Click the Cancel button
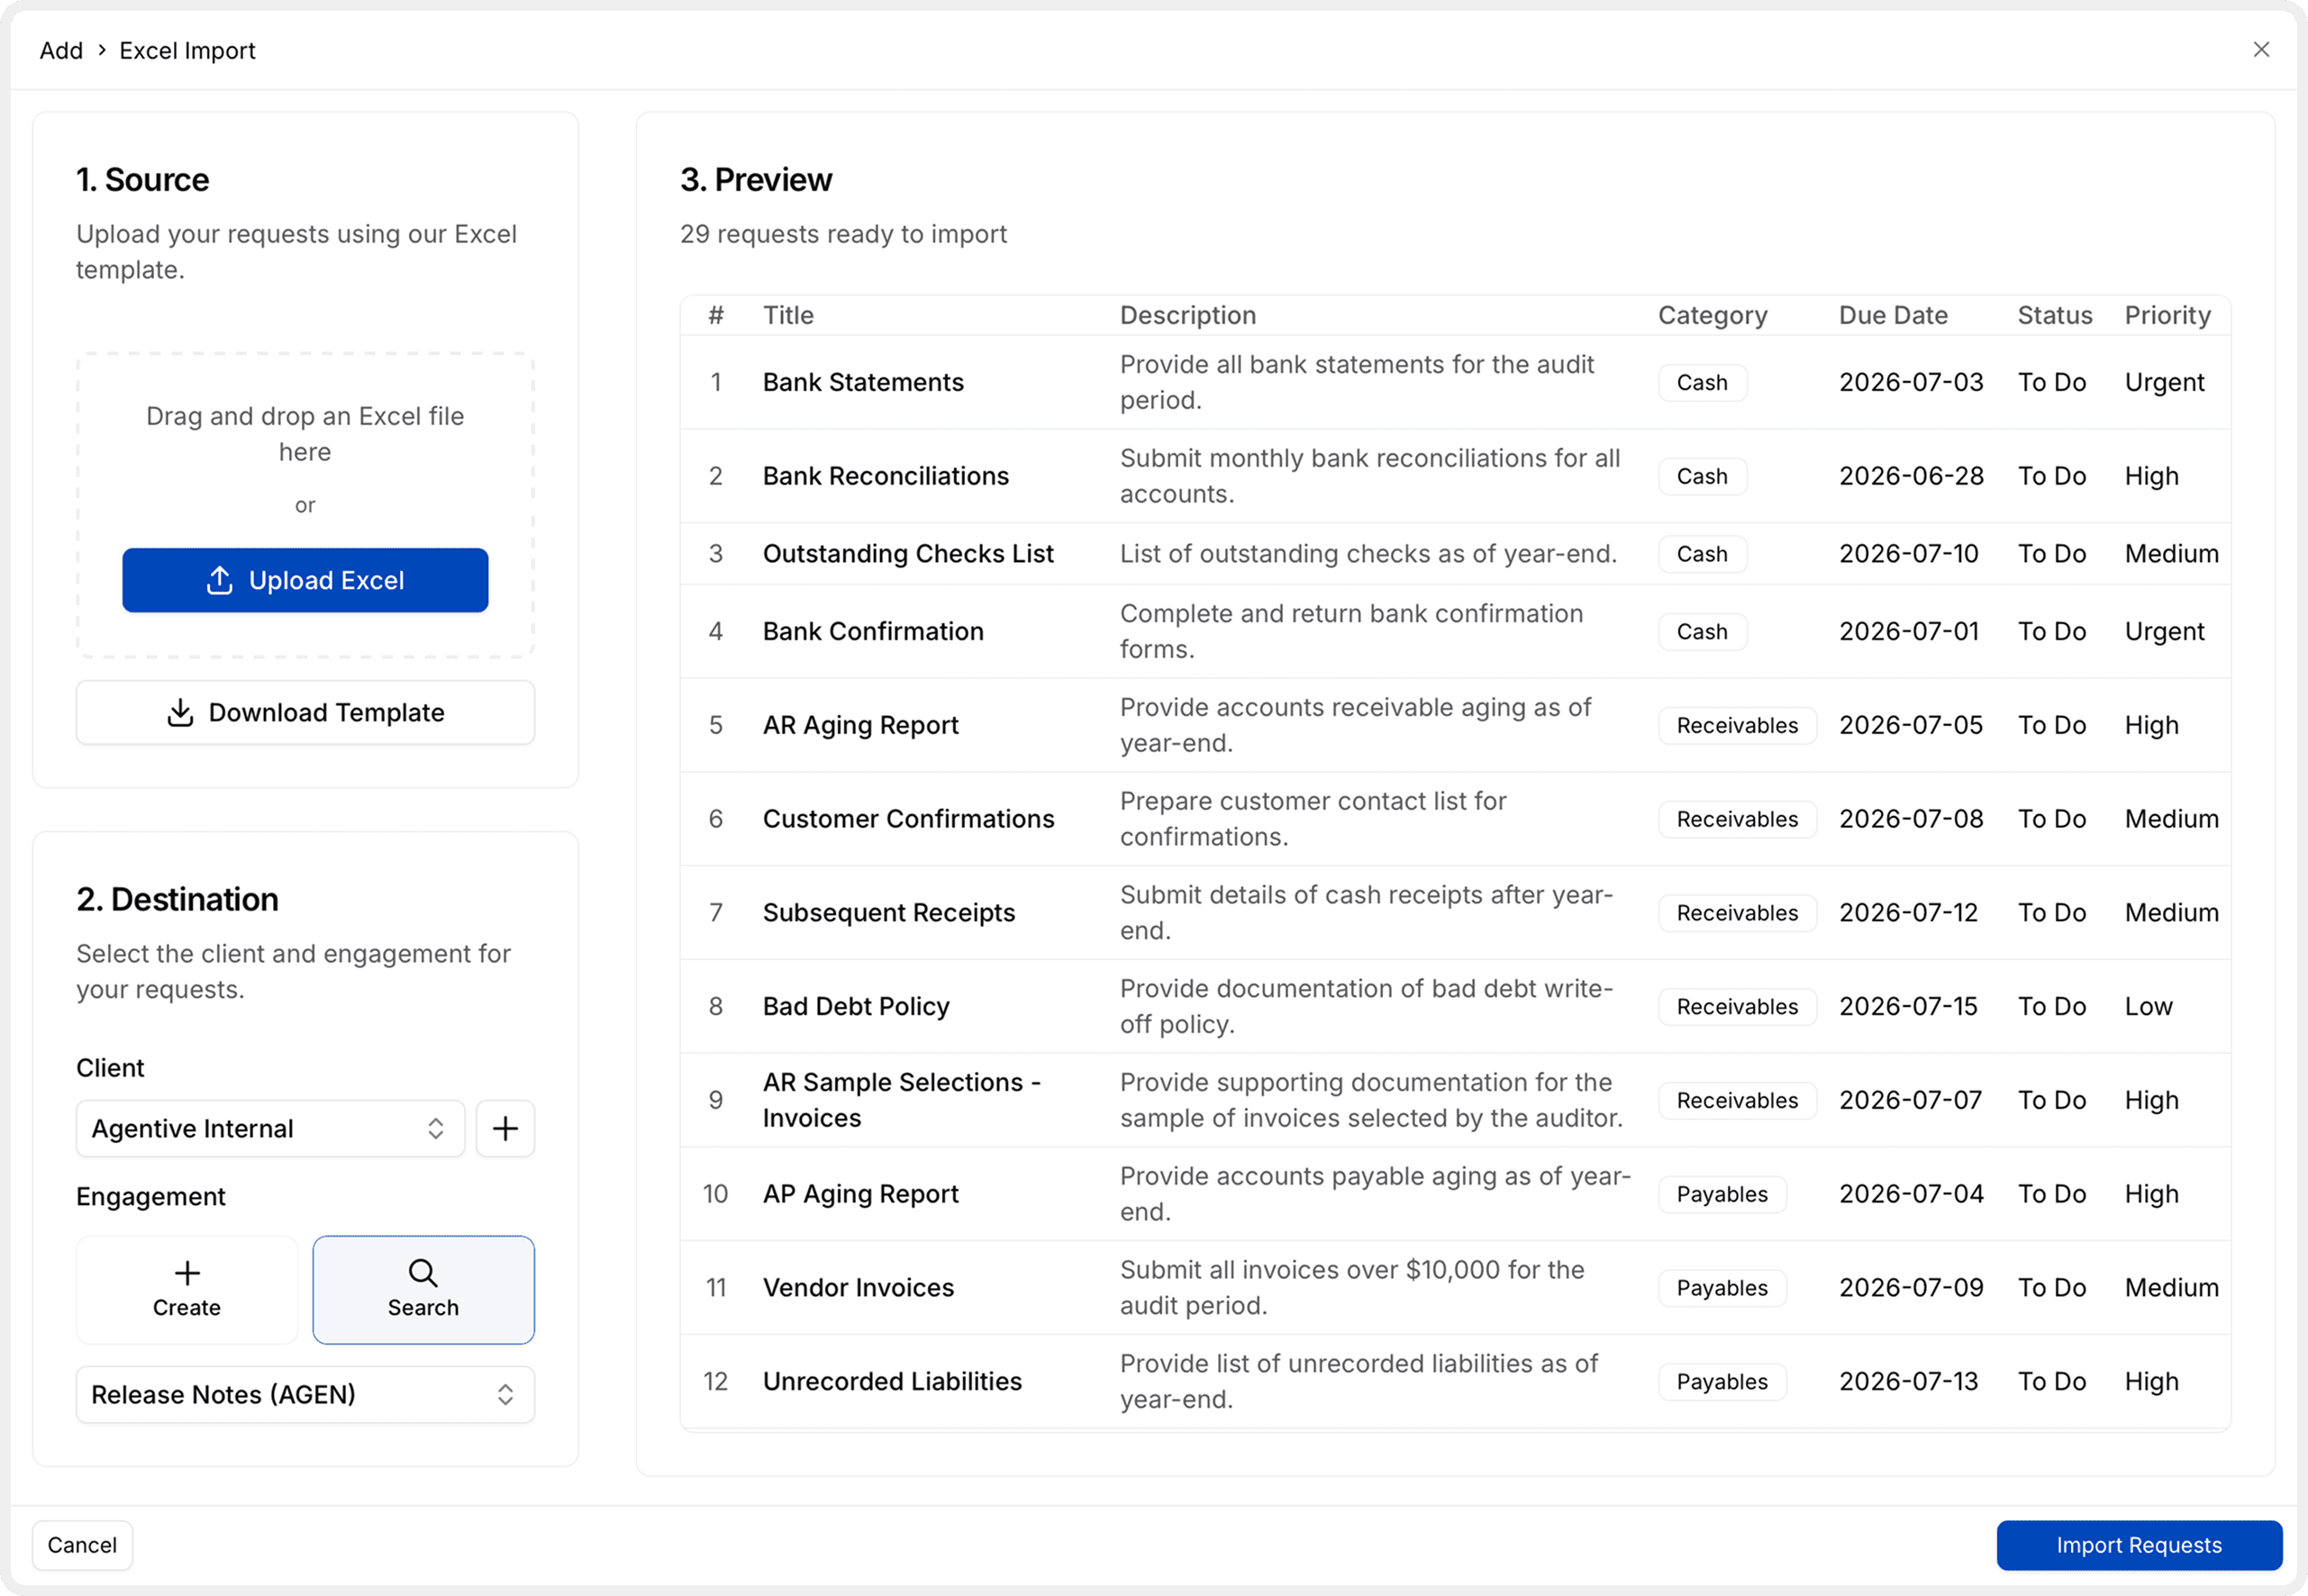The image size is (2308, 1596). point(82,1545)
